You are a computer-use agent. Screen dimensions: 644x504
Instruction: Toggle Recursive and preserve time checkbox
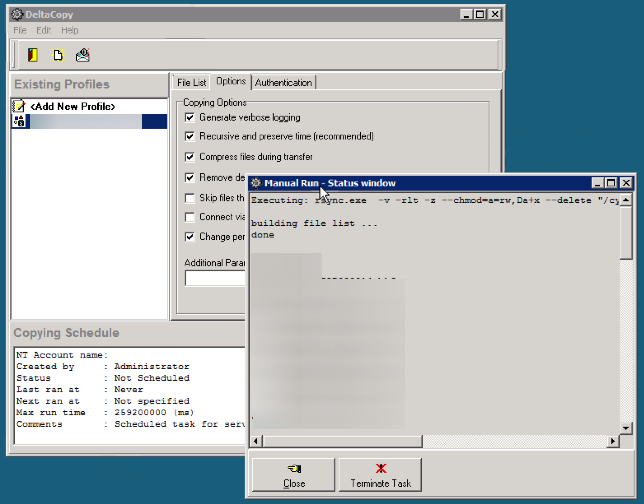(190, 136)
